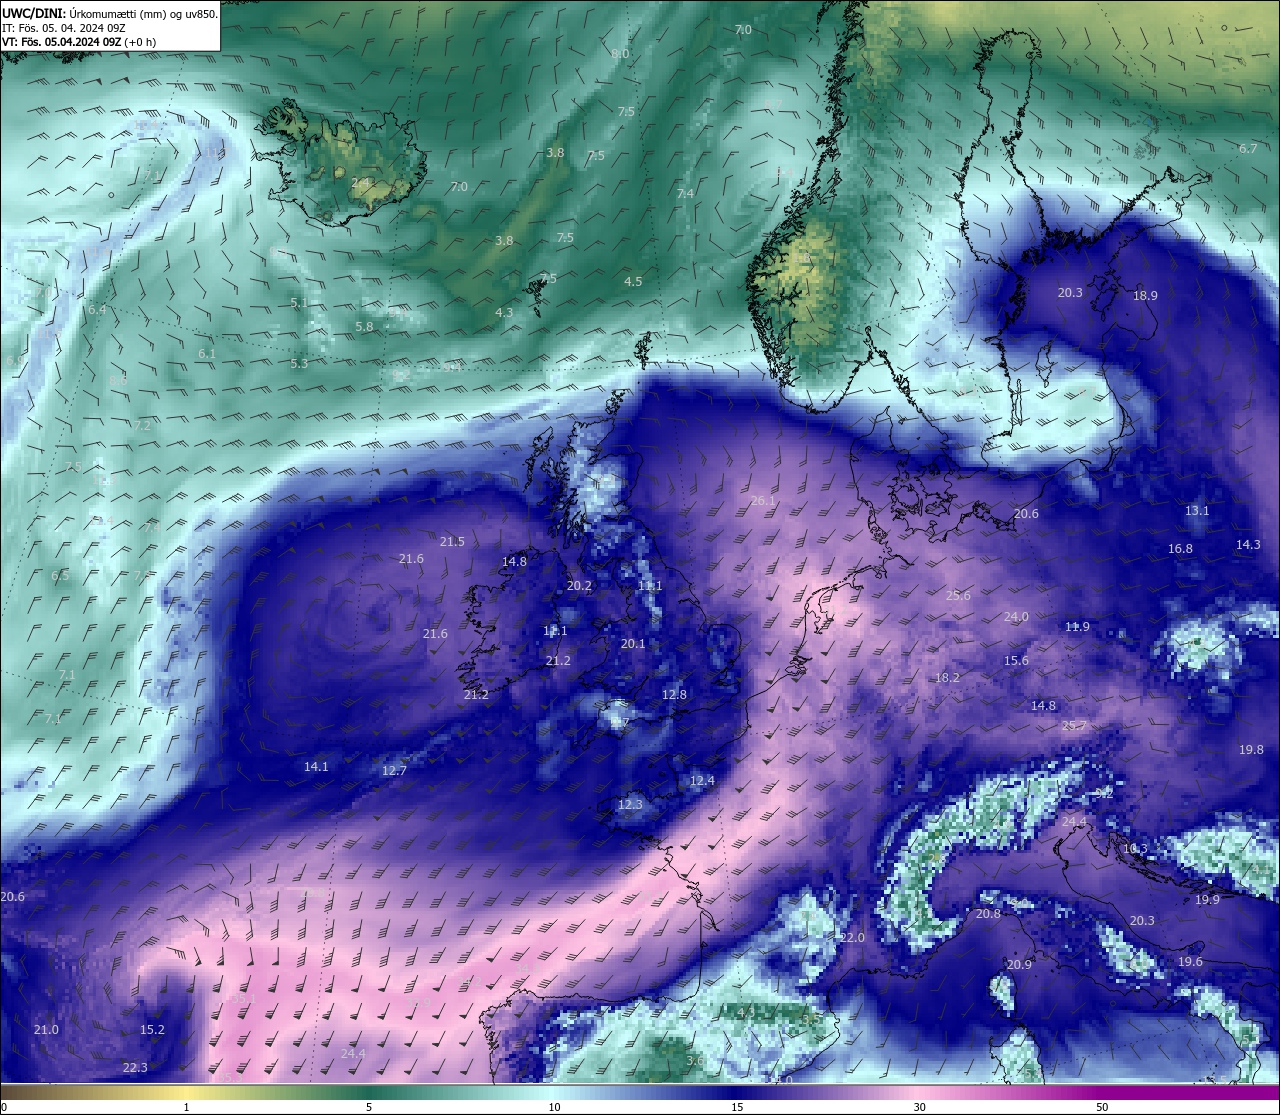
Task: Click the 20.2 value label
Action: (x=579, y=586)
